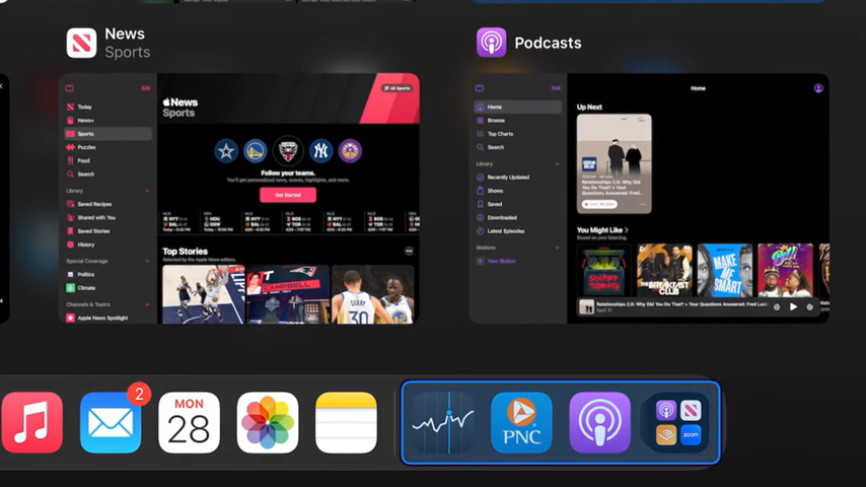
Task: Collapse the Library section in News
Action: tap(147, 191)
